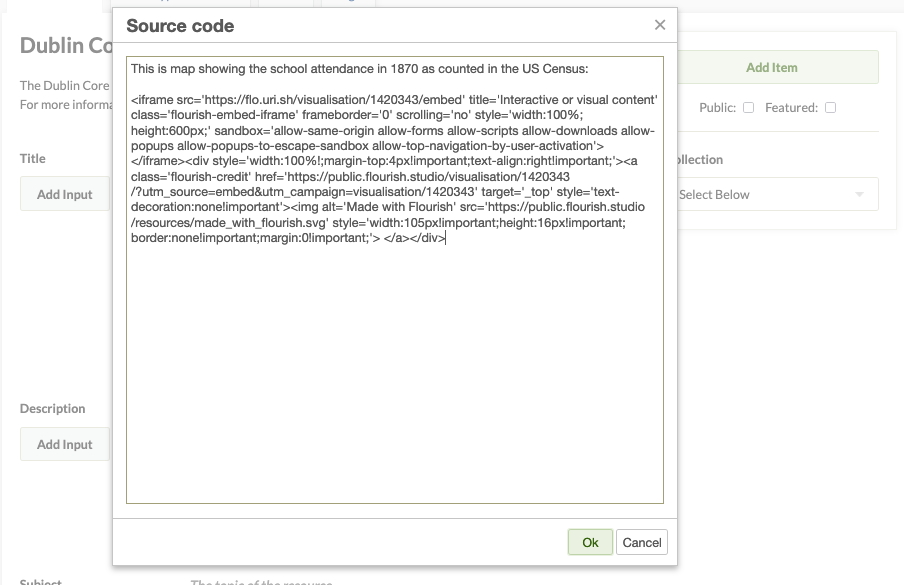Toggle the Public checkbox

(x=748, y=108)
